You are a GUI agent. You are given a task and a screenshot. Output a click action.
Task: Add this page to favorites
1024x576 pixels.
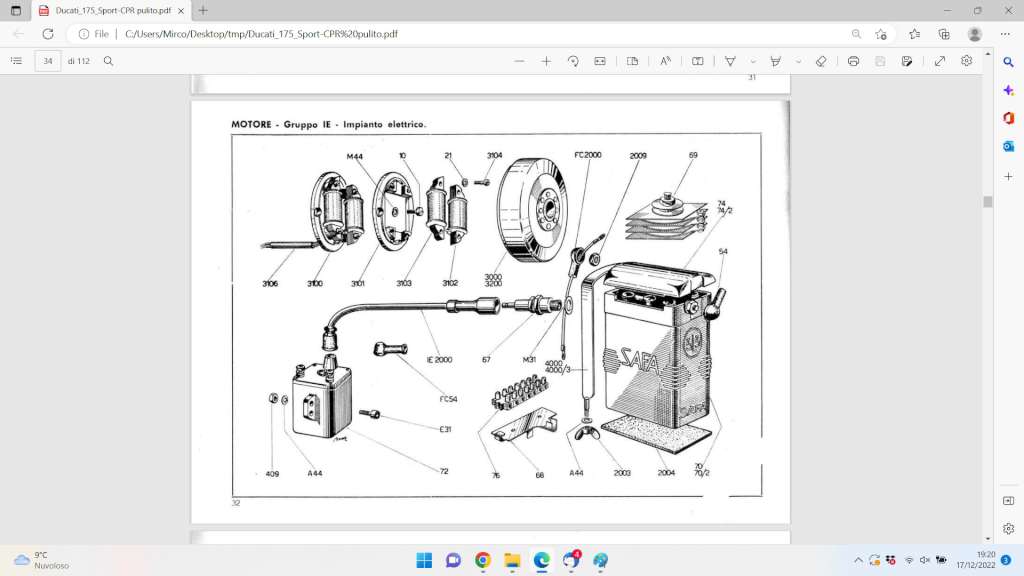[x=881, y=34]
